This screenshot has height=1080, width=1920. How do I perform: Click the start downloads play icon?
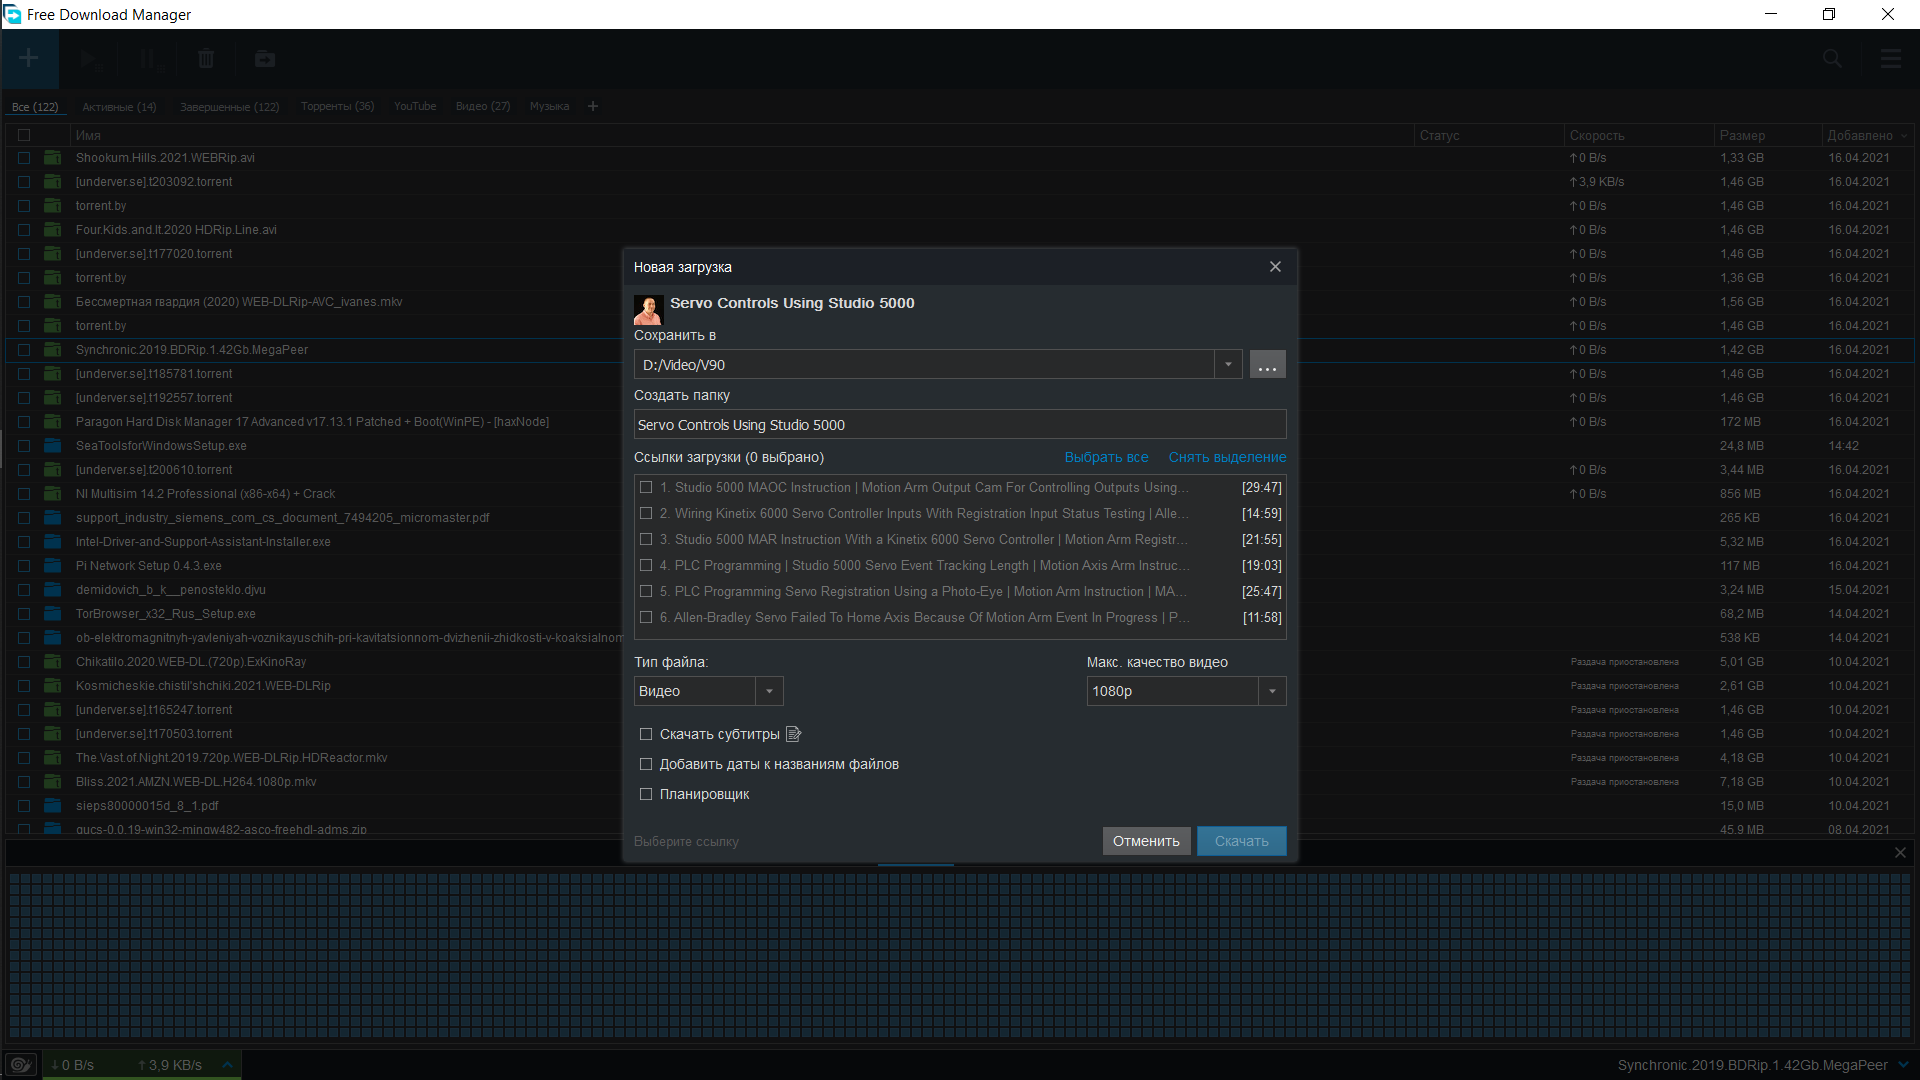click(x=90, y=59)
